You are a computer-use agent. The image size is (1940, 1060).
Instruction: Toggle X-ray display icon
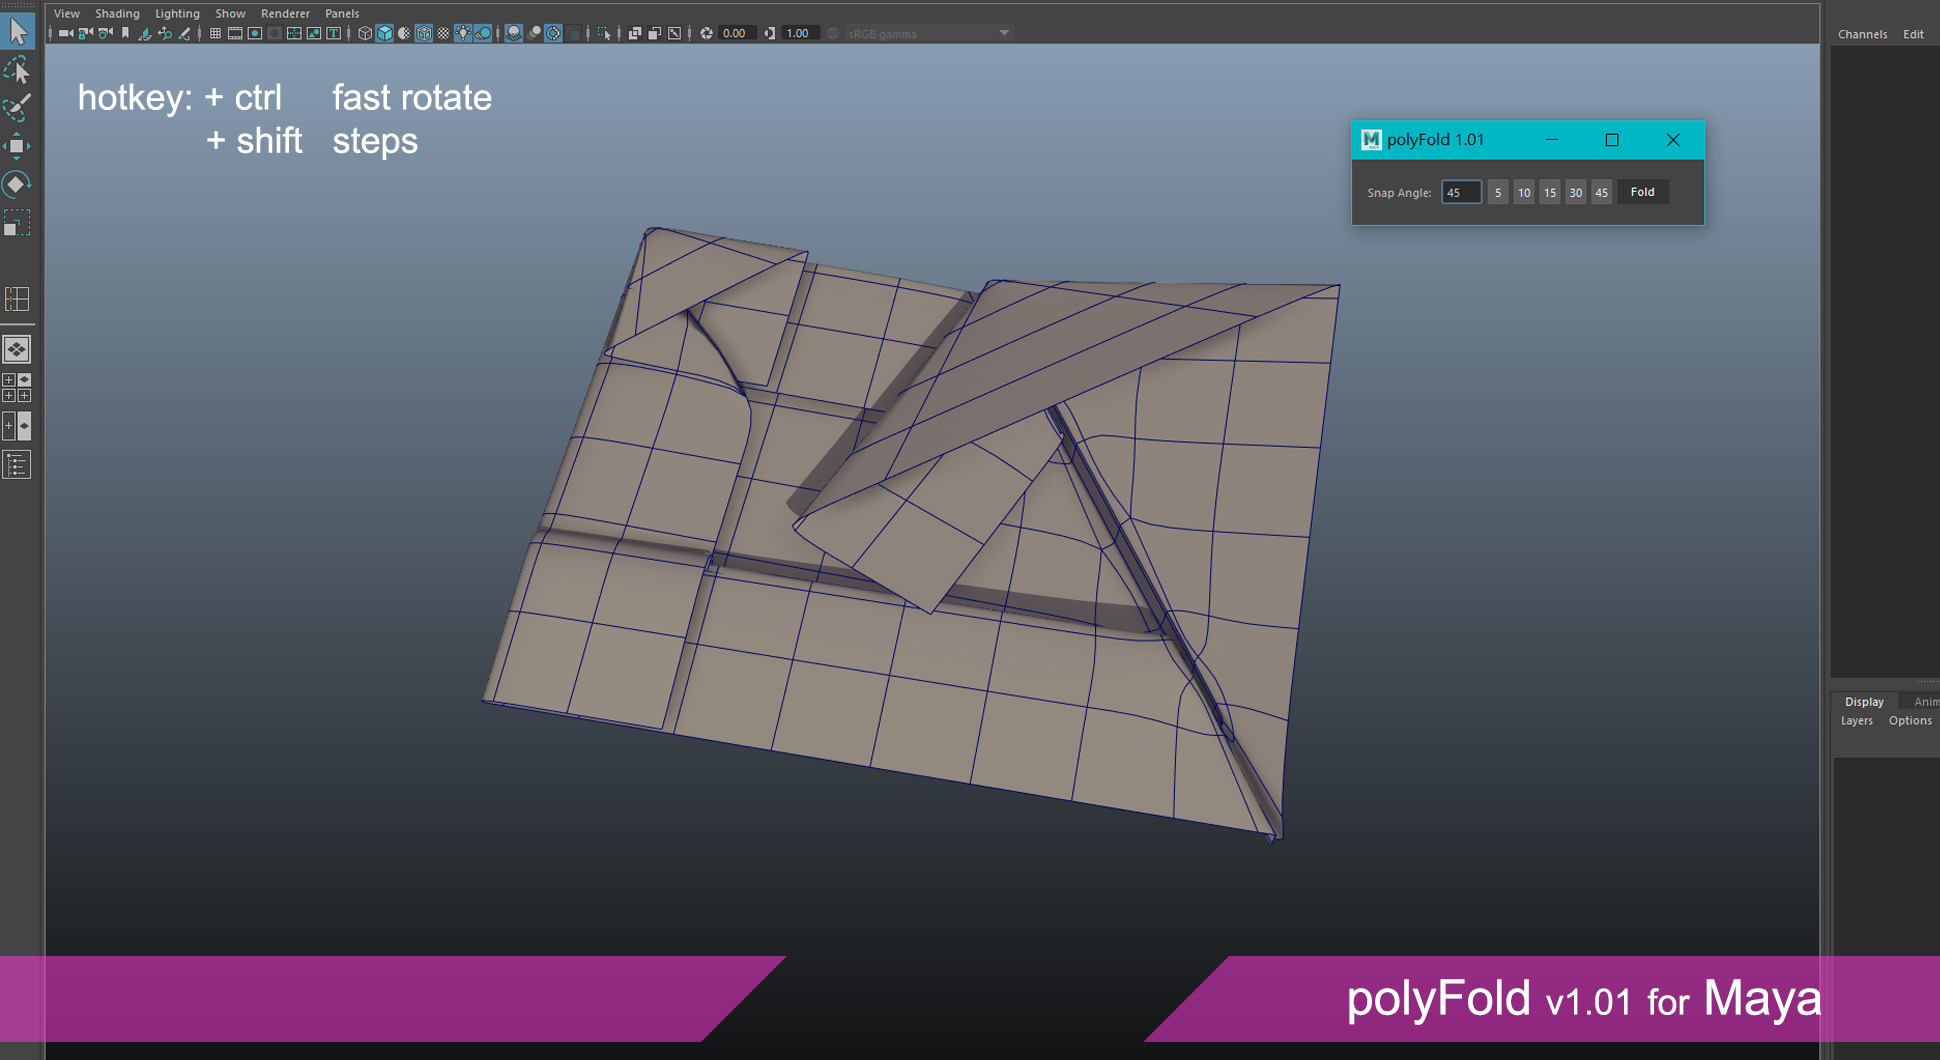coord(634,33)
